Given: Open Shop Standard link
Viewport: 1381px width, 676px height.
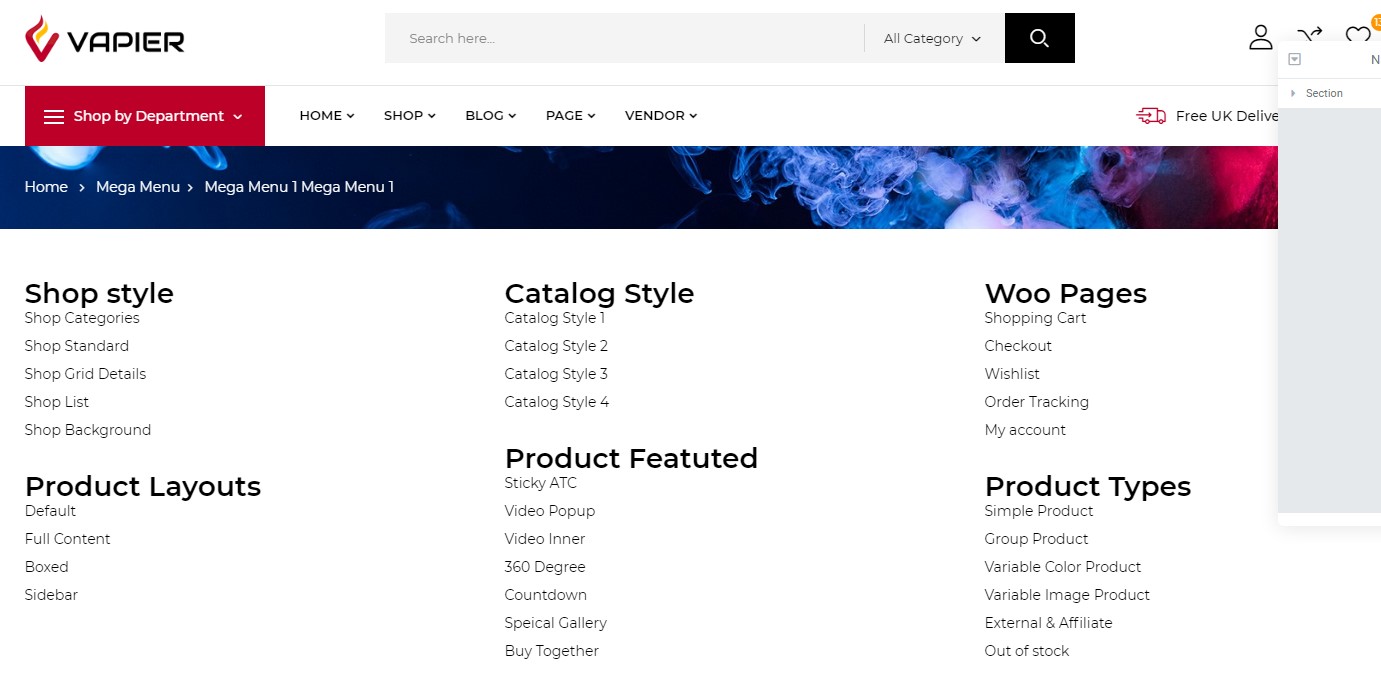Looking at the screenshot, I should (x=77, y=346).
